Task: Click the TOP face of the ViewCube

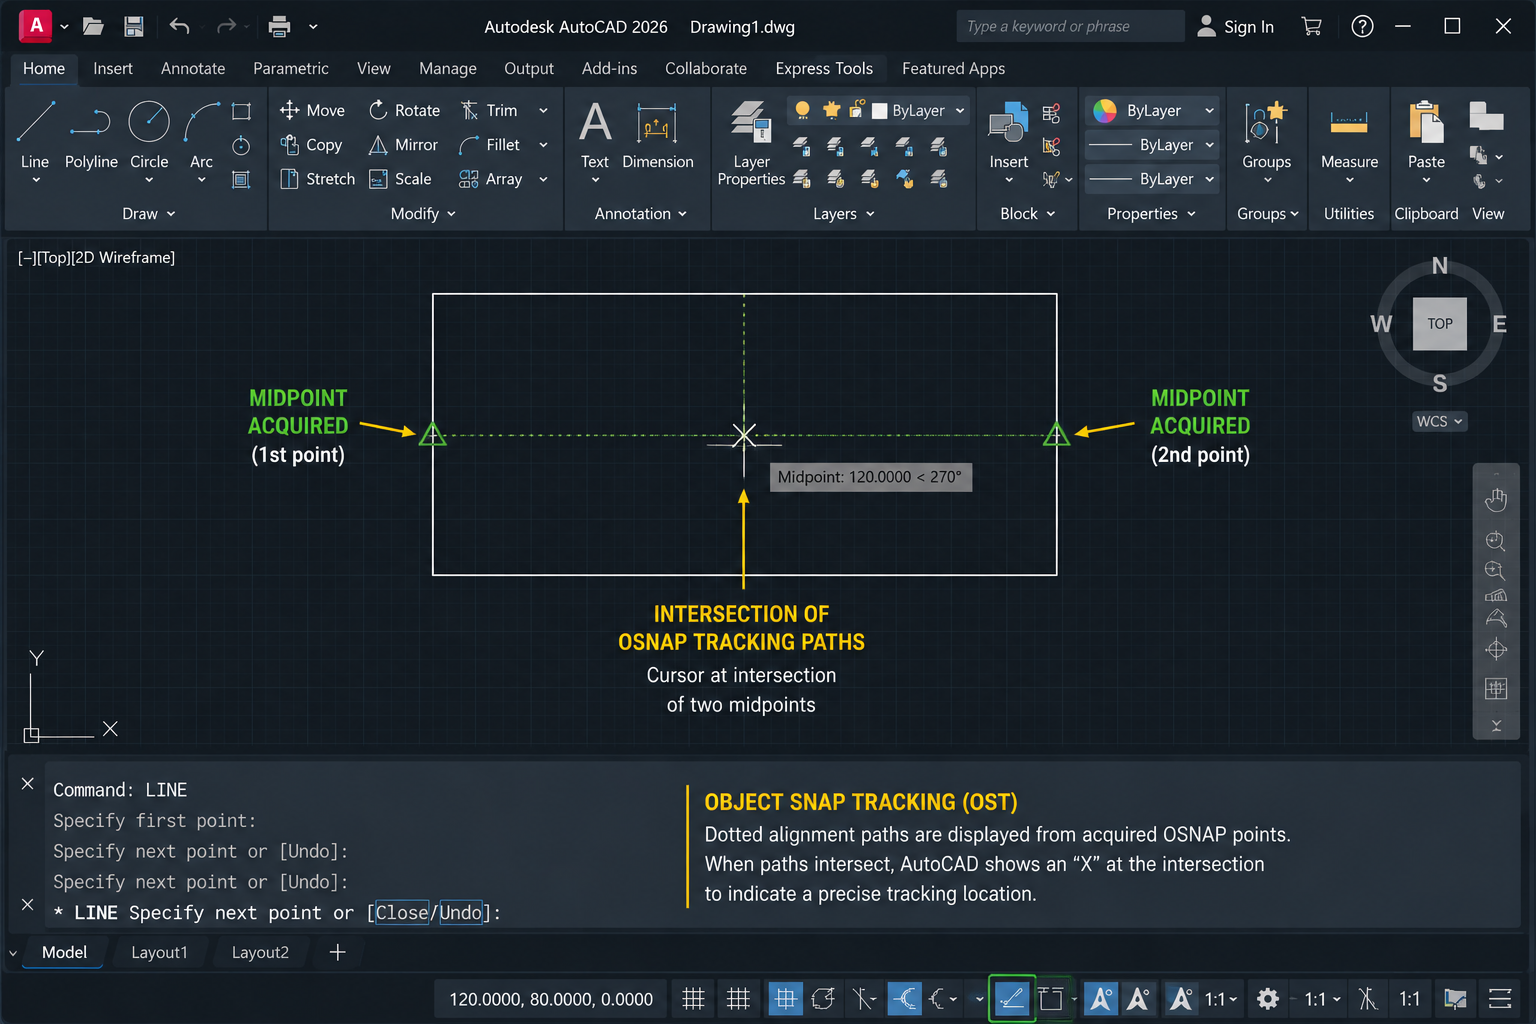Action: (x=1440, y=323)
